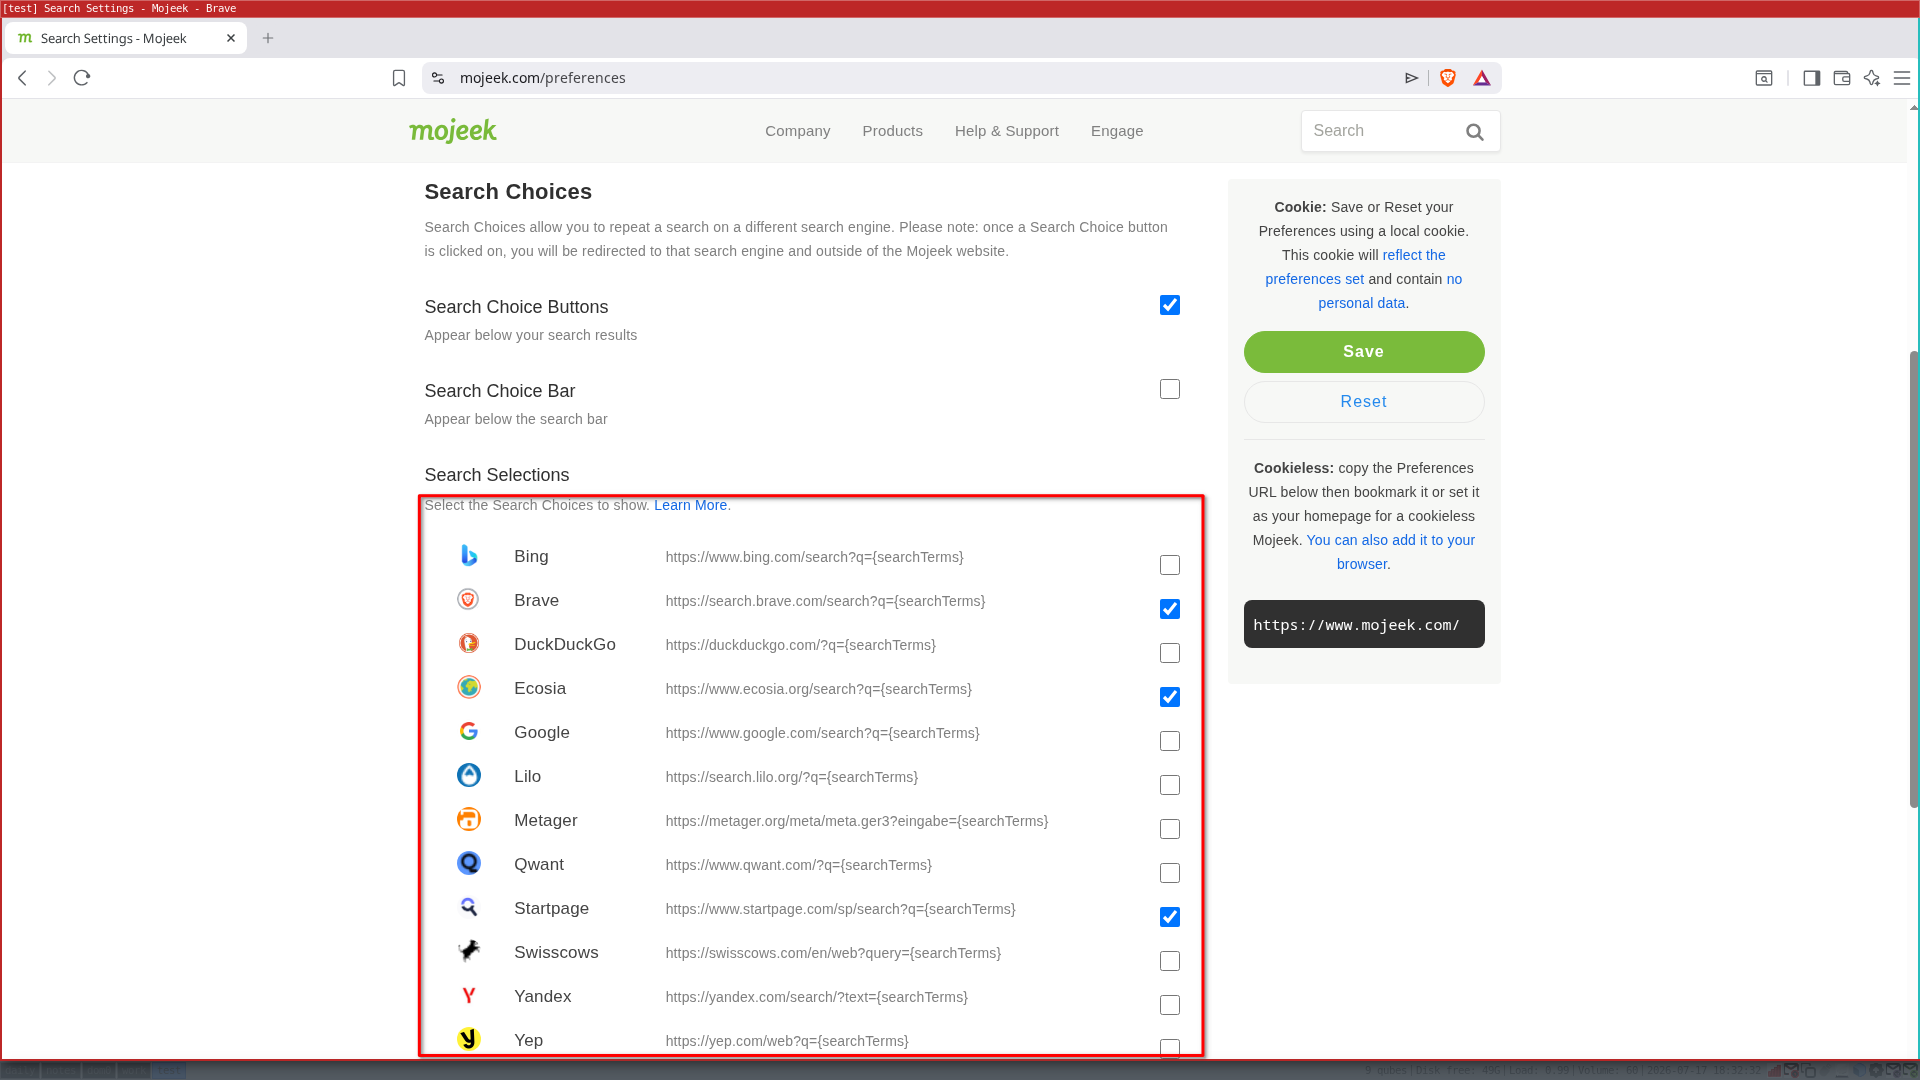Screen dimensions: 1920x1080
Task: Click the site settings icon in address bar
Action: coord(438,78)
